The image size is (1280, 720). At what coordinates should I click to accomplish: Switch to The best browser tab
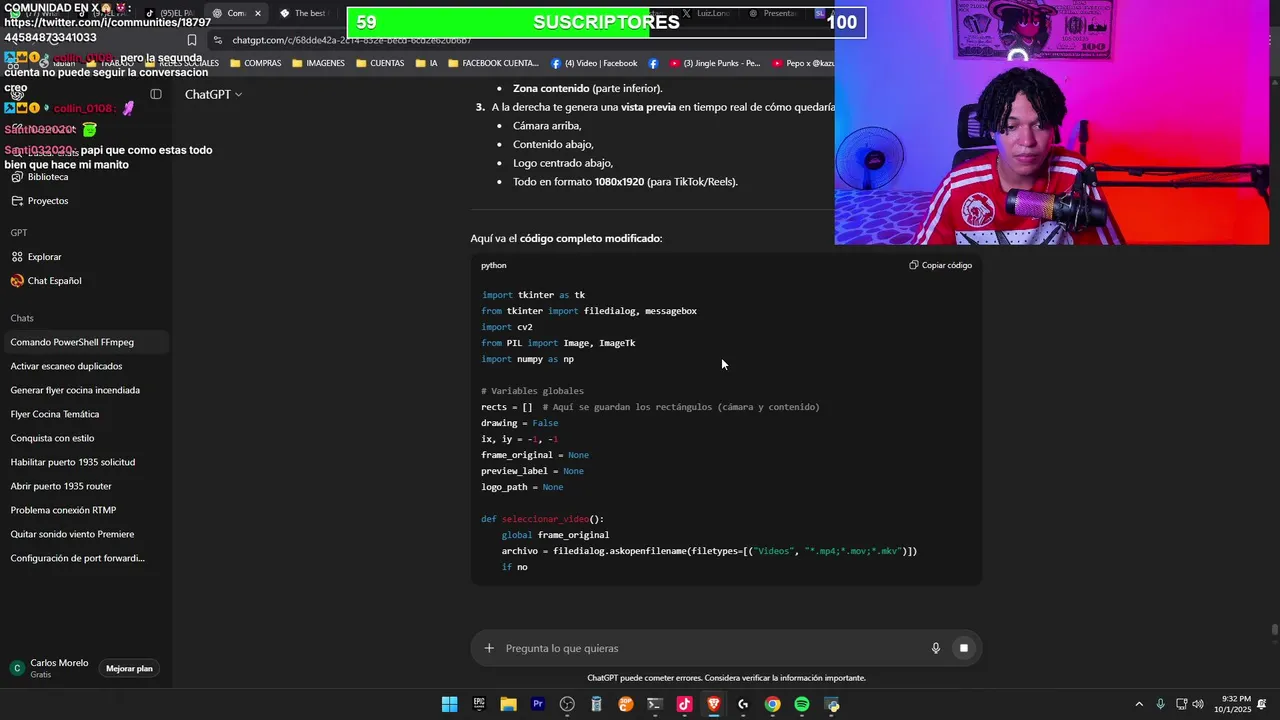[305, 13]
